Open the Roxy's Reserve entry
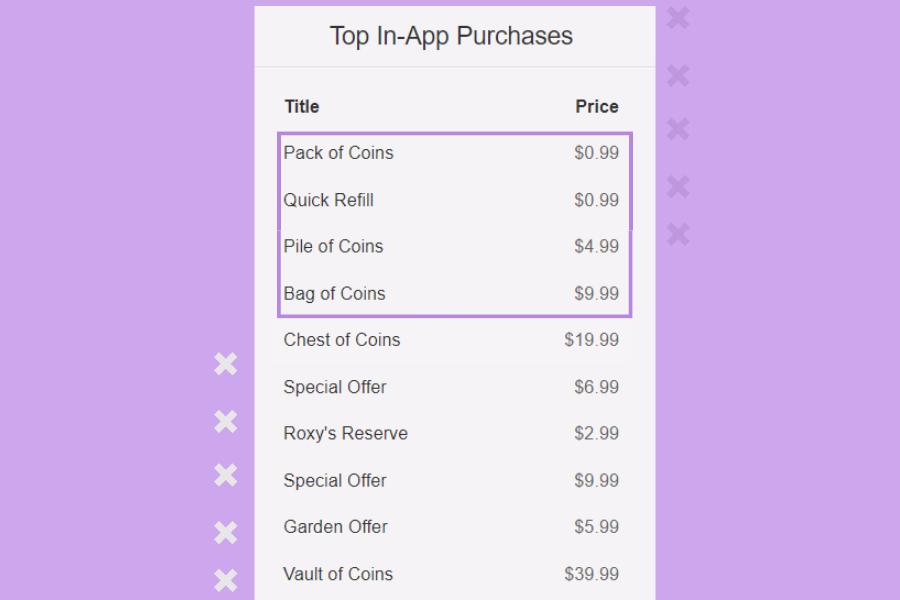 346,433
